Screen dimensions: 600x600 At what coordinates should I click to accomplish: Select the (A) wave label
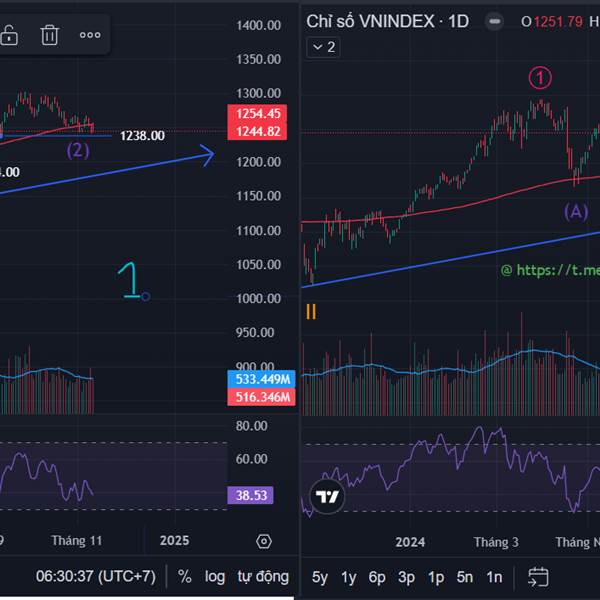point(576,212)
